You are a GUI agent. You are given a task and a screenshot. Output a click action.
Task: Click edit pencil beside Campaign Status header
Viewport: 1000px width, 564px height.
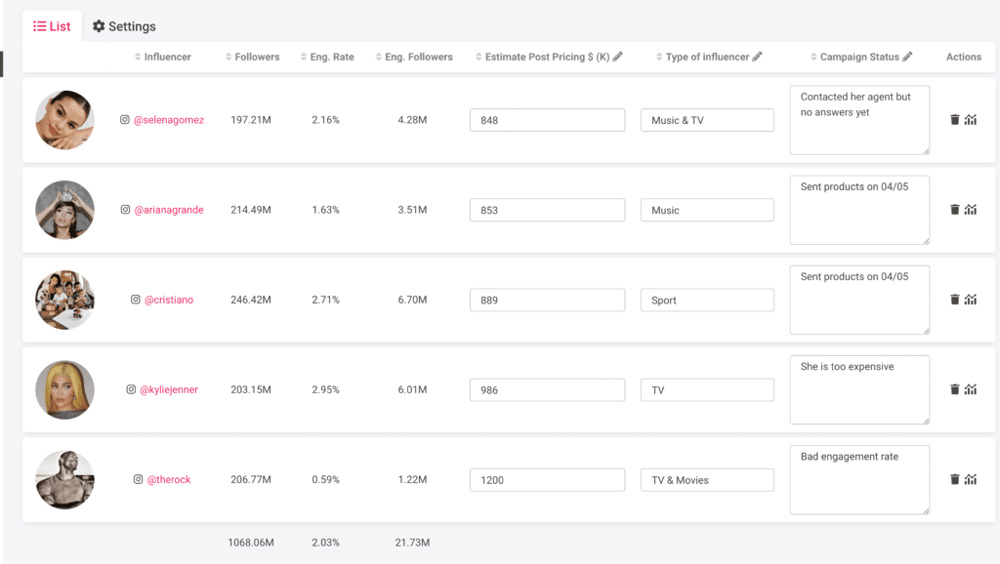pos(907,57)
